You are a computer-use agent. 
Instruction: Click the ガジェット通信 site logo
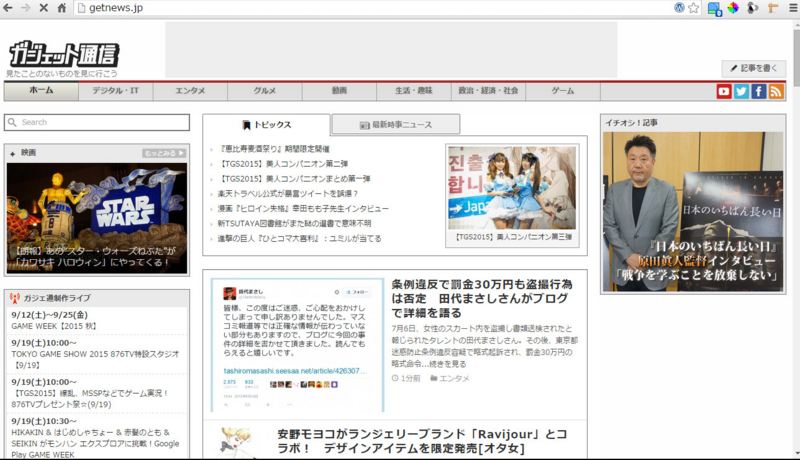(x=64, y=55)
